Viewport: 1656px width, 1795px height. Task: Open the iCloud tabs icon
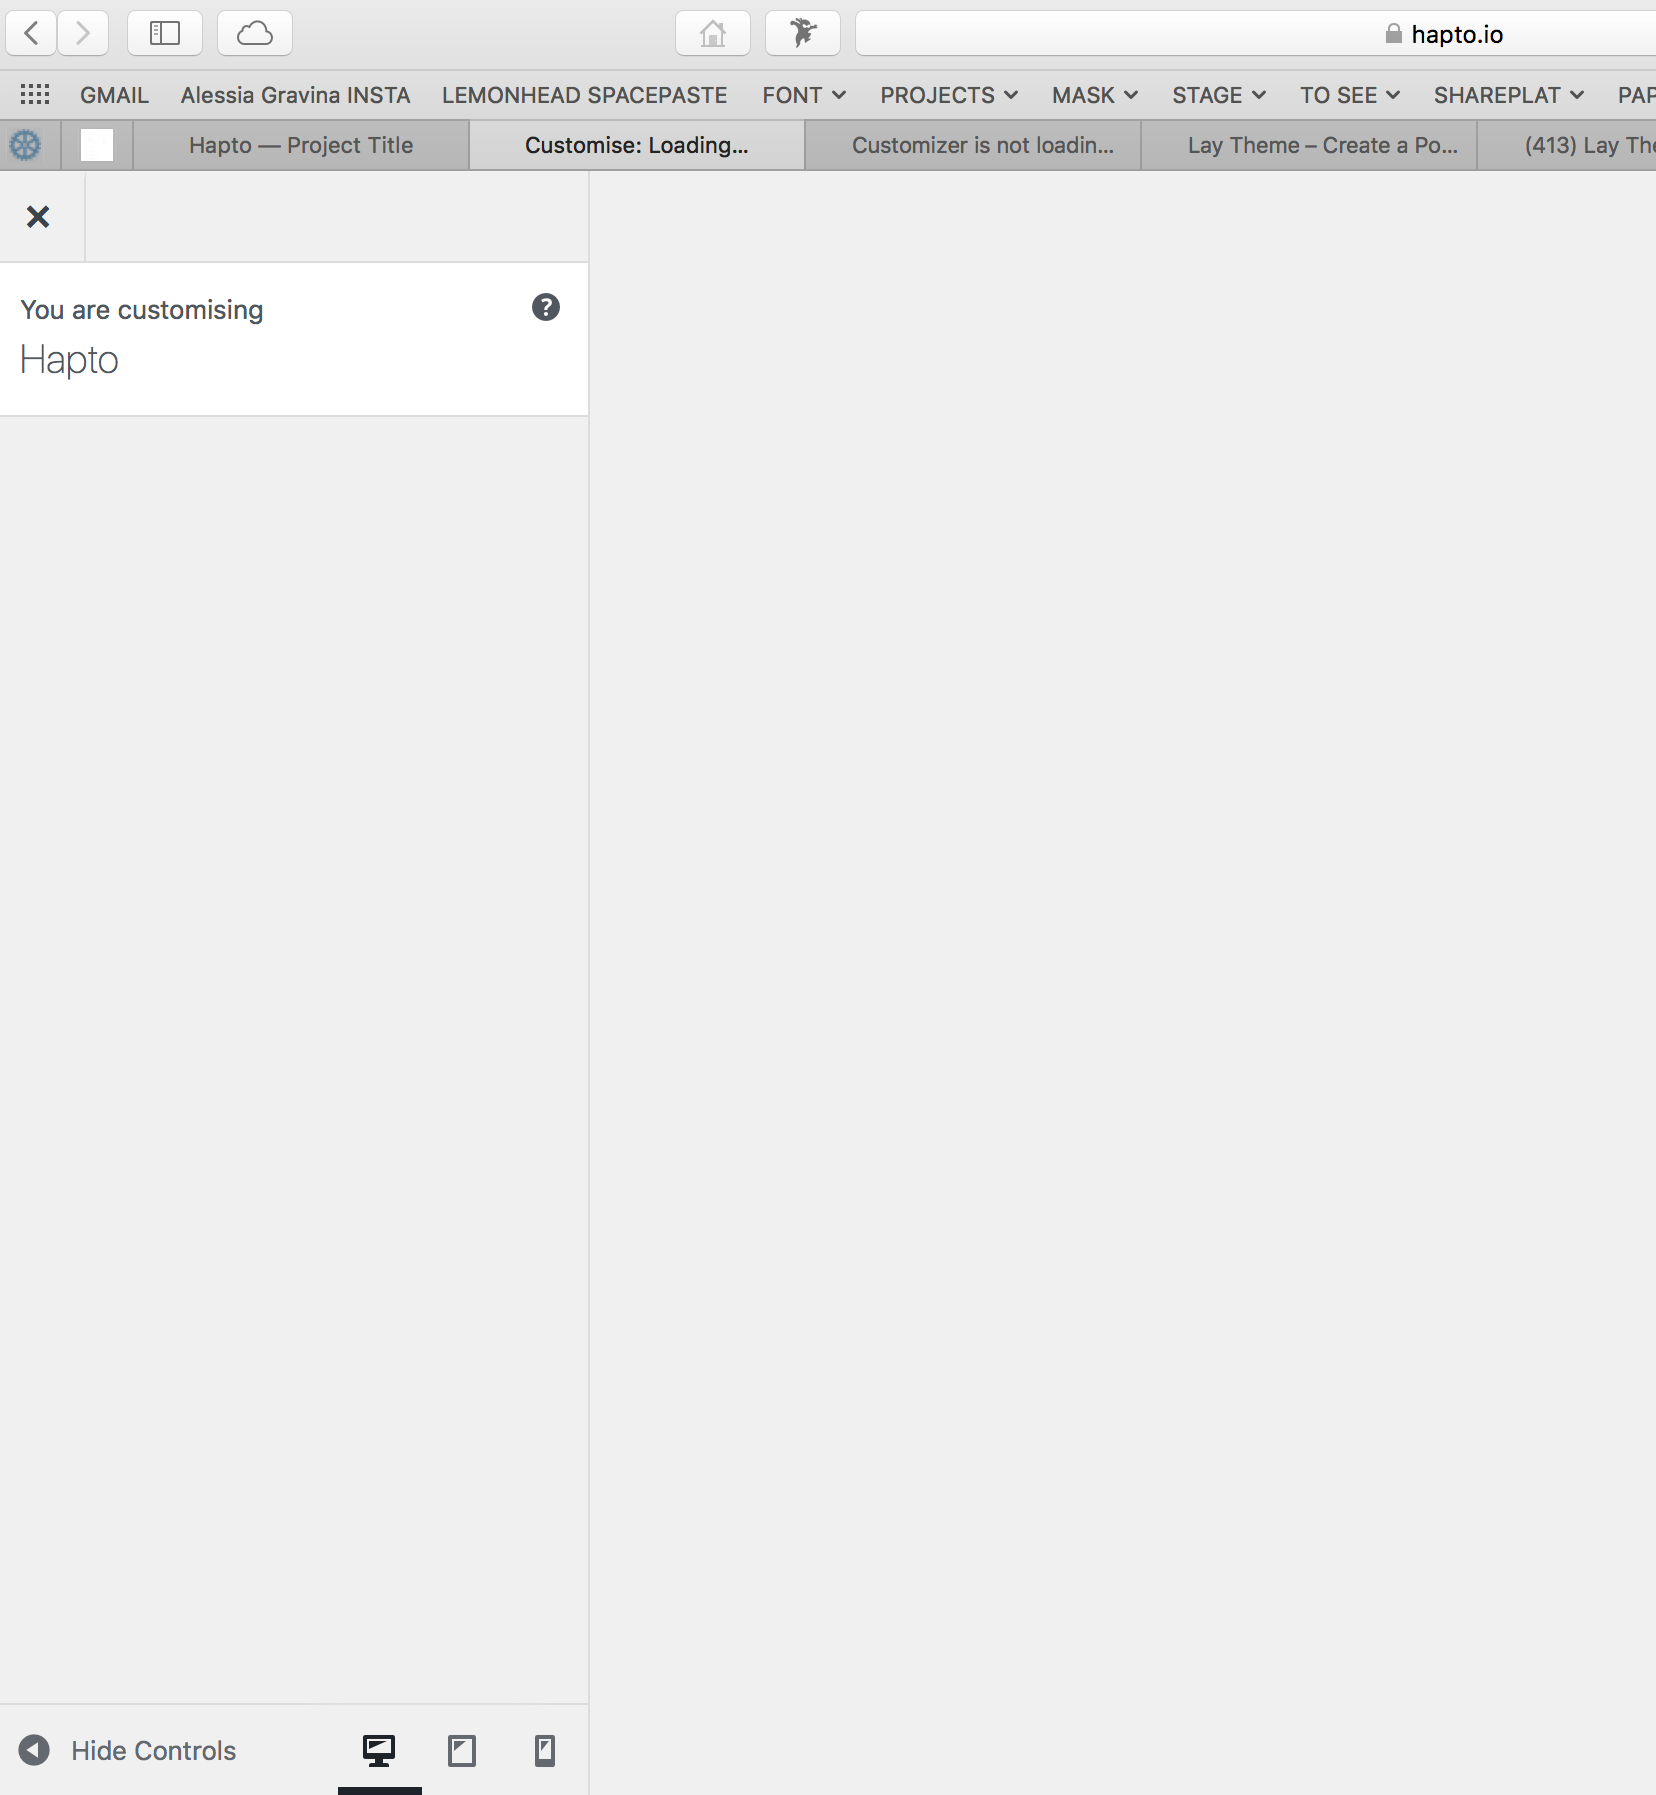point(254,34)
